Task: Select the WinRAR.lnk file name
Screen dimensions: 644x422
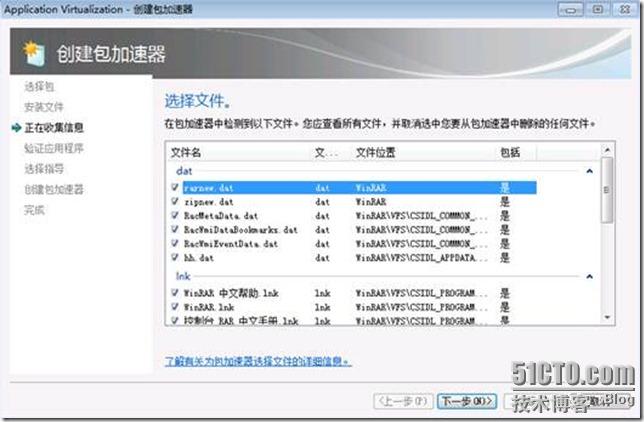Action: coord(209,307)
